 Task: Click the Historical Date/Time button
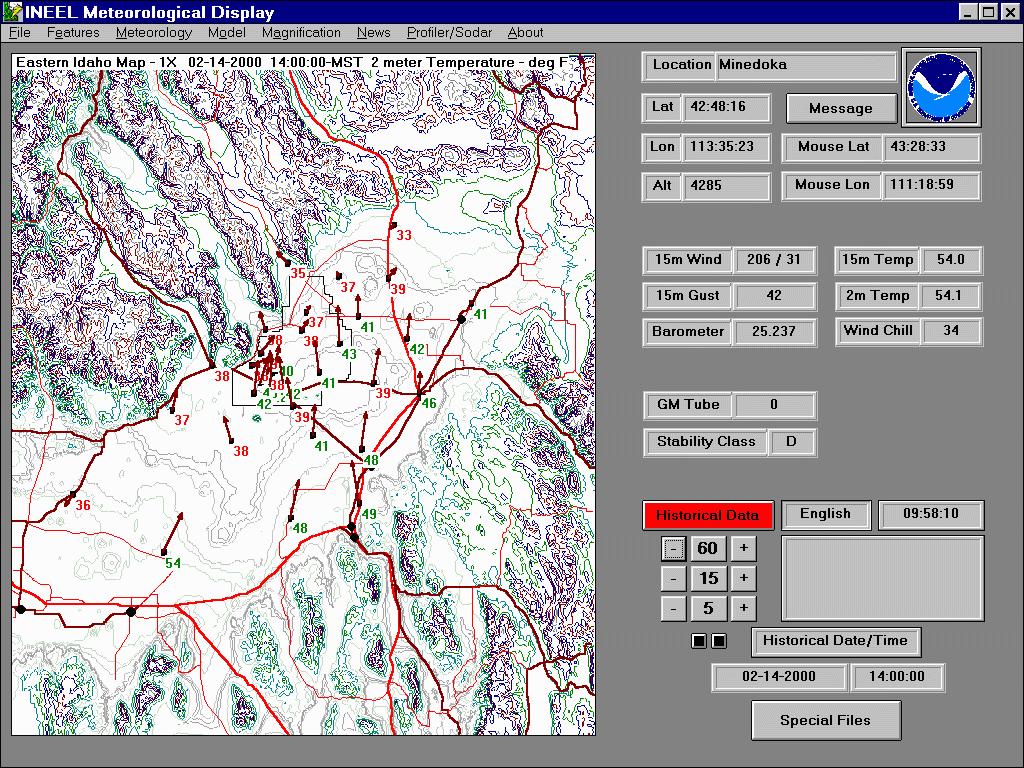pyautogui.click(x=835, y=641)
